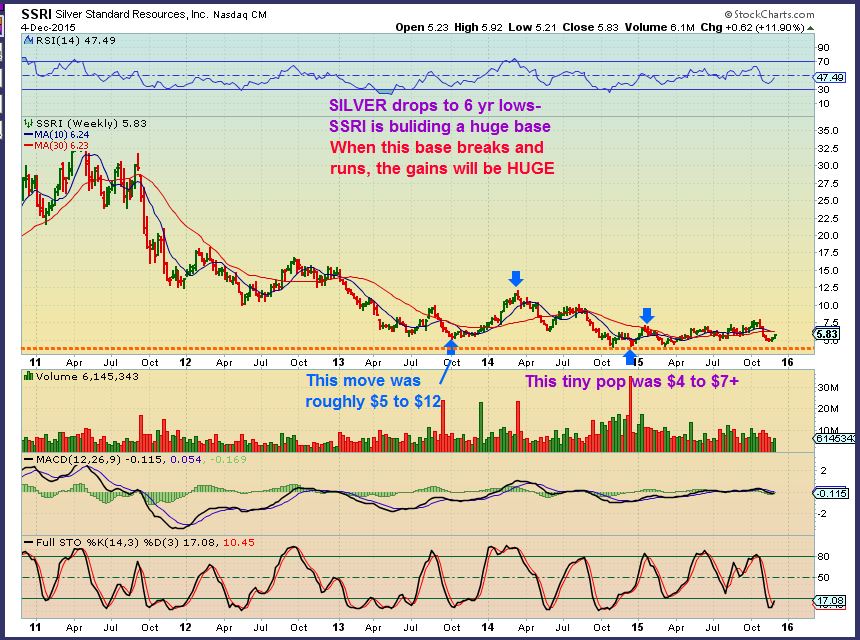Screen dimensions: 860x640
Task: Click the 17.5 price axis label
Action: point(828,253)
